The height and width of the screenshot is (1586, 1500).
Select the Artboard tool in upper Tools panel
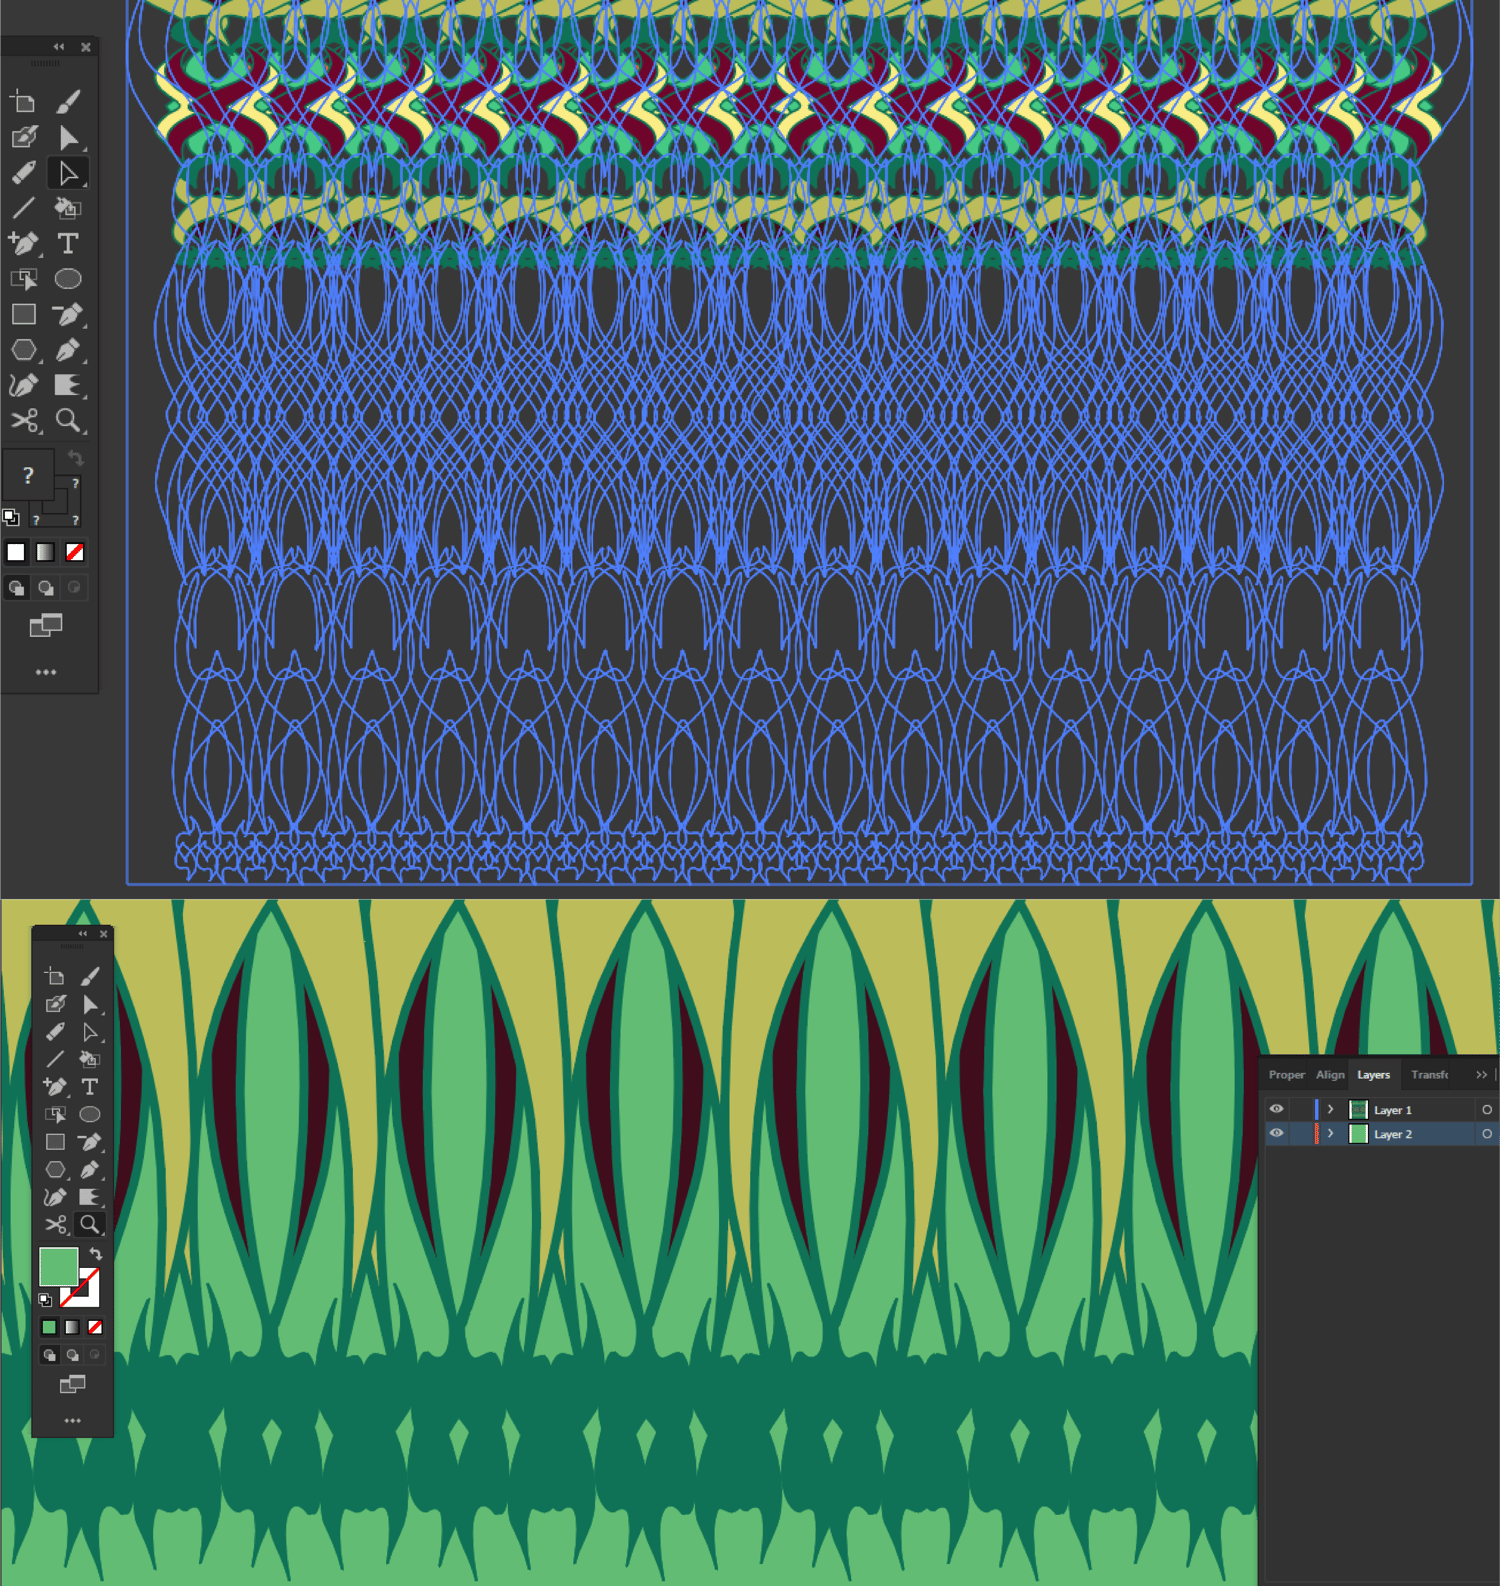pos(23,102)
